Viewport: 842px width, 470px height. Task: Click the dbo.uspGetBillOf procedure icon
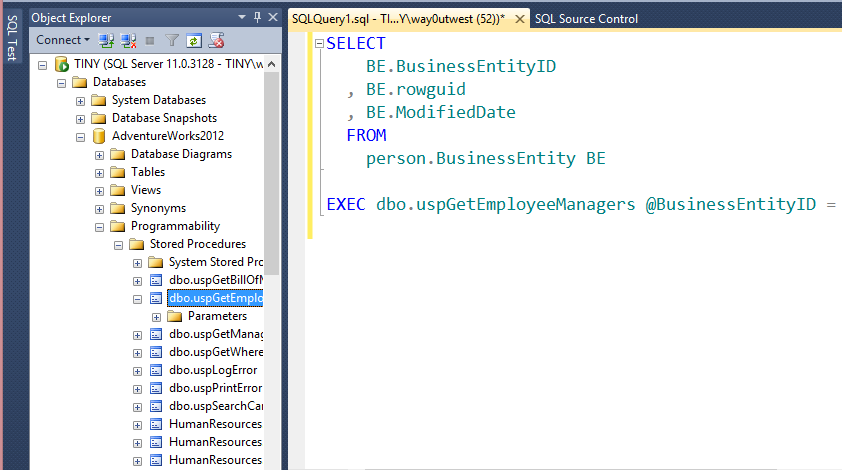pyautogui.click(x=156, y=280)
